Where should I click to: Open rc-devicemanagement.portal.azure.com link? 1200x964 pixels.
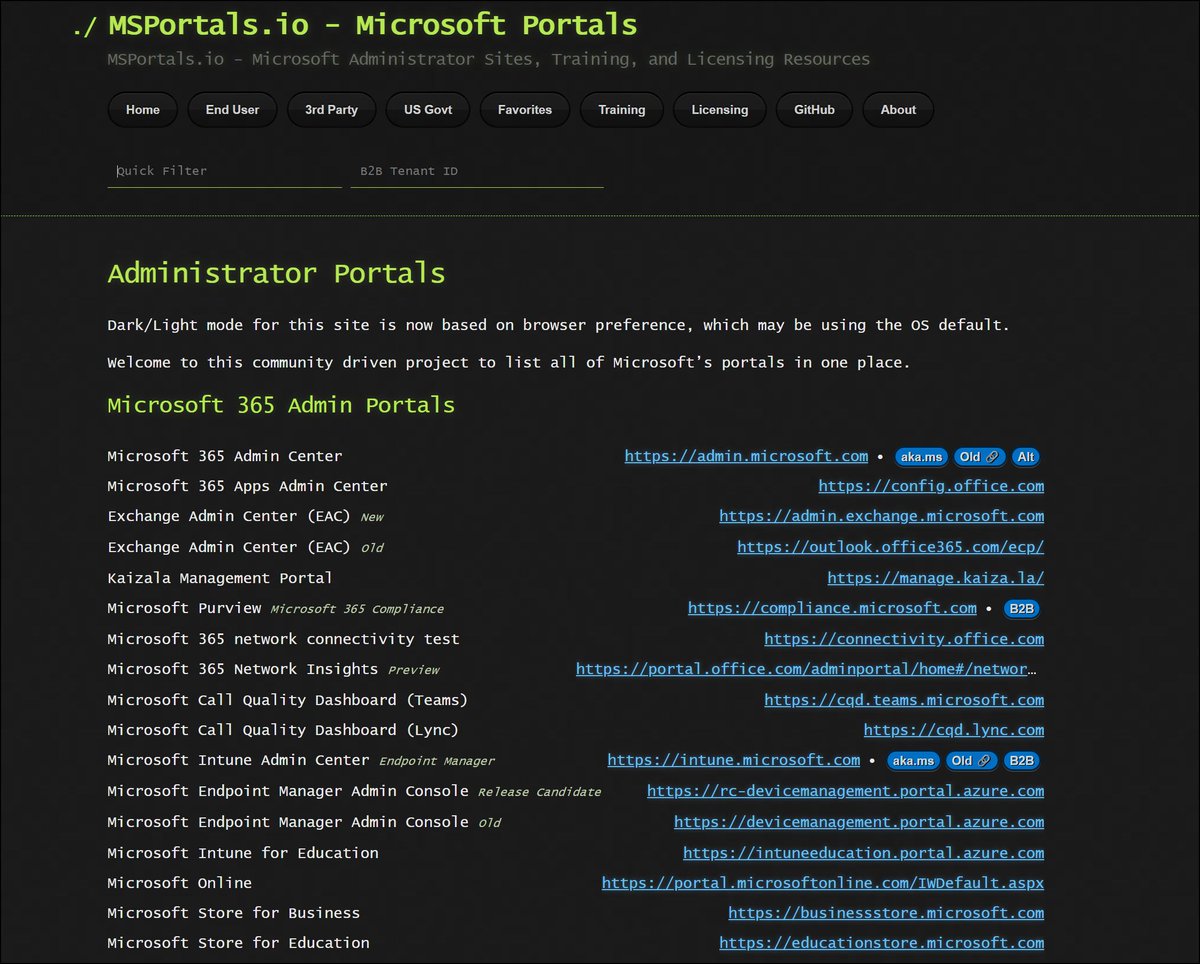tap(845, 791)
